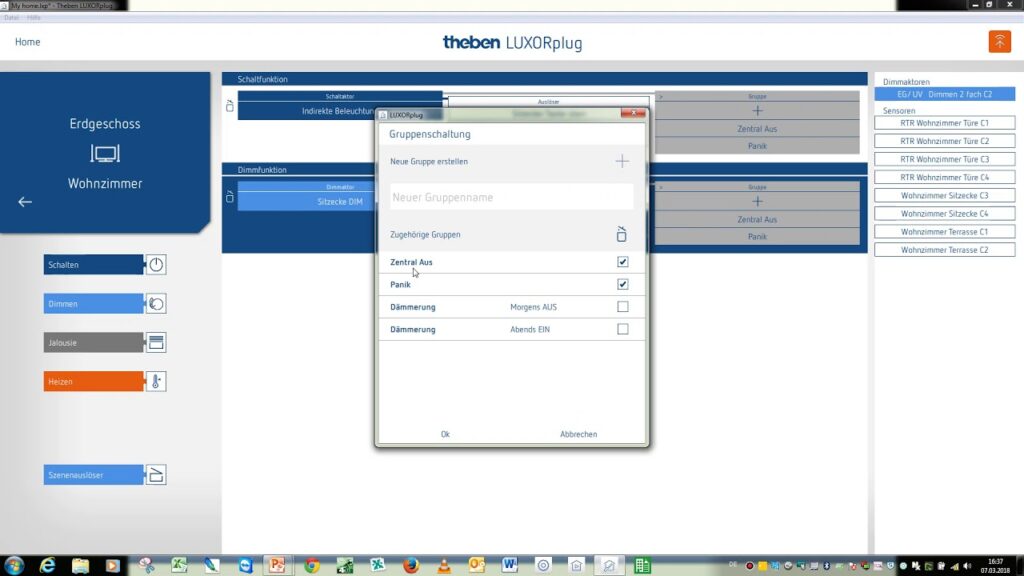Click the trash icon beside Zugehörige Gruppen
The image size is (1024, 576).
pyautogui.click(x=621, y=234)
